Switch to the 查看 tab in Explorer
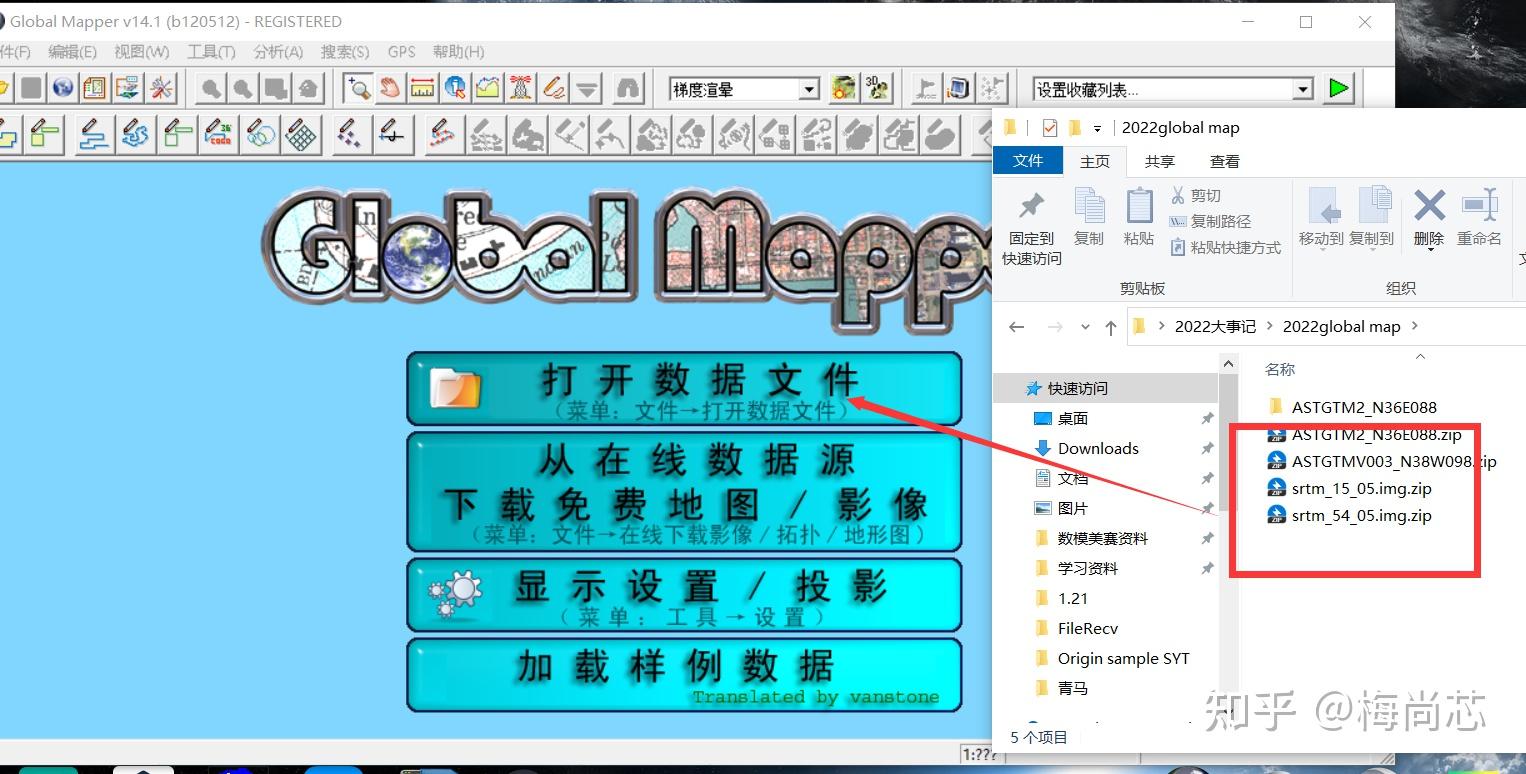The height and width of the screenshot is (774, 1526). click(1224, 160)
